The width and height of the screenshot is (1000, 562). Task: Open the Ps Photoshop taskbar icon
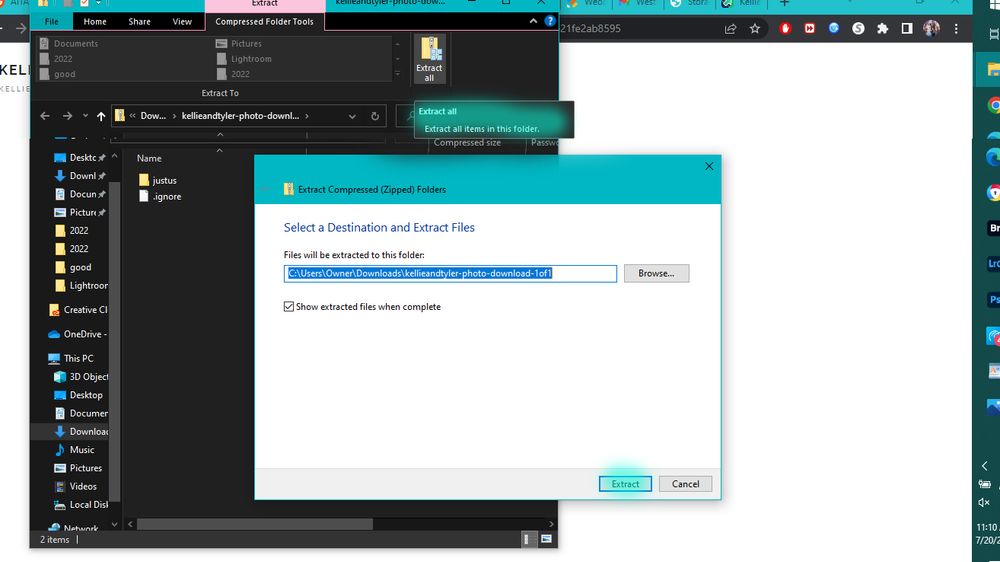[994, 299]
